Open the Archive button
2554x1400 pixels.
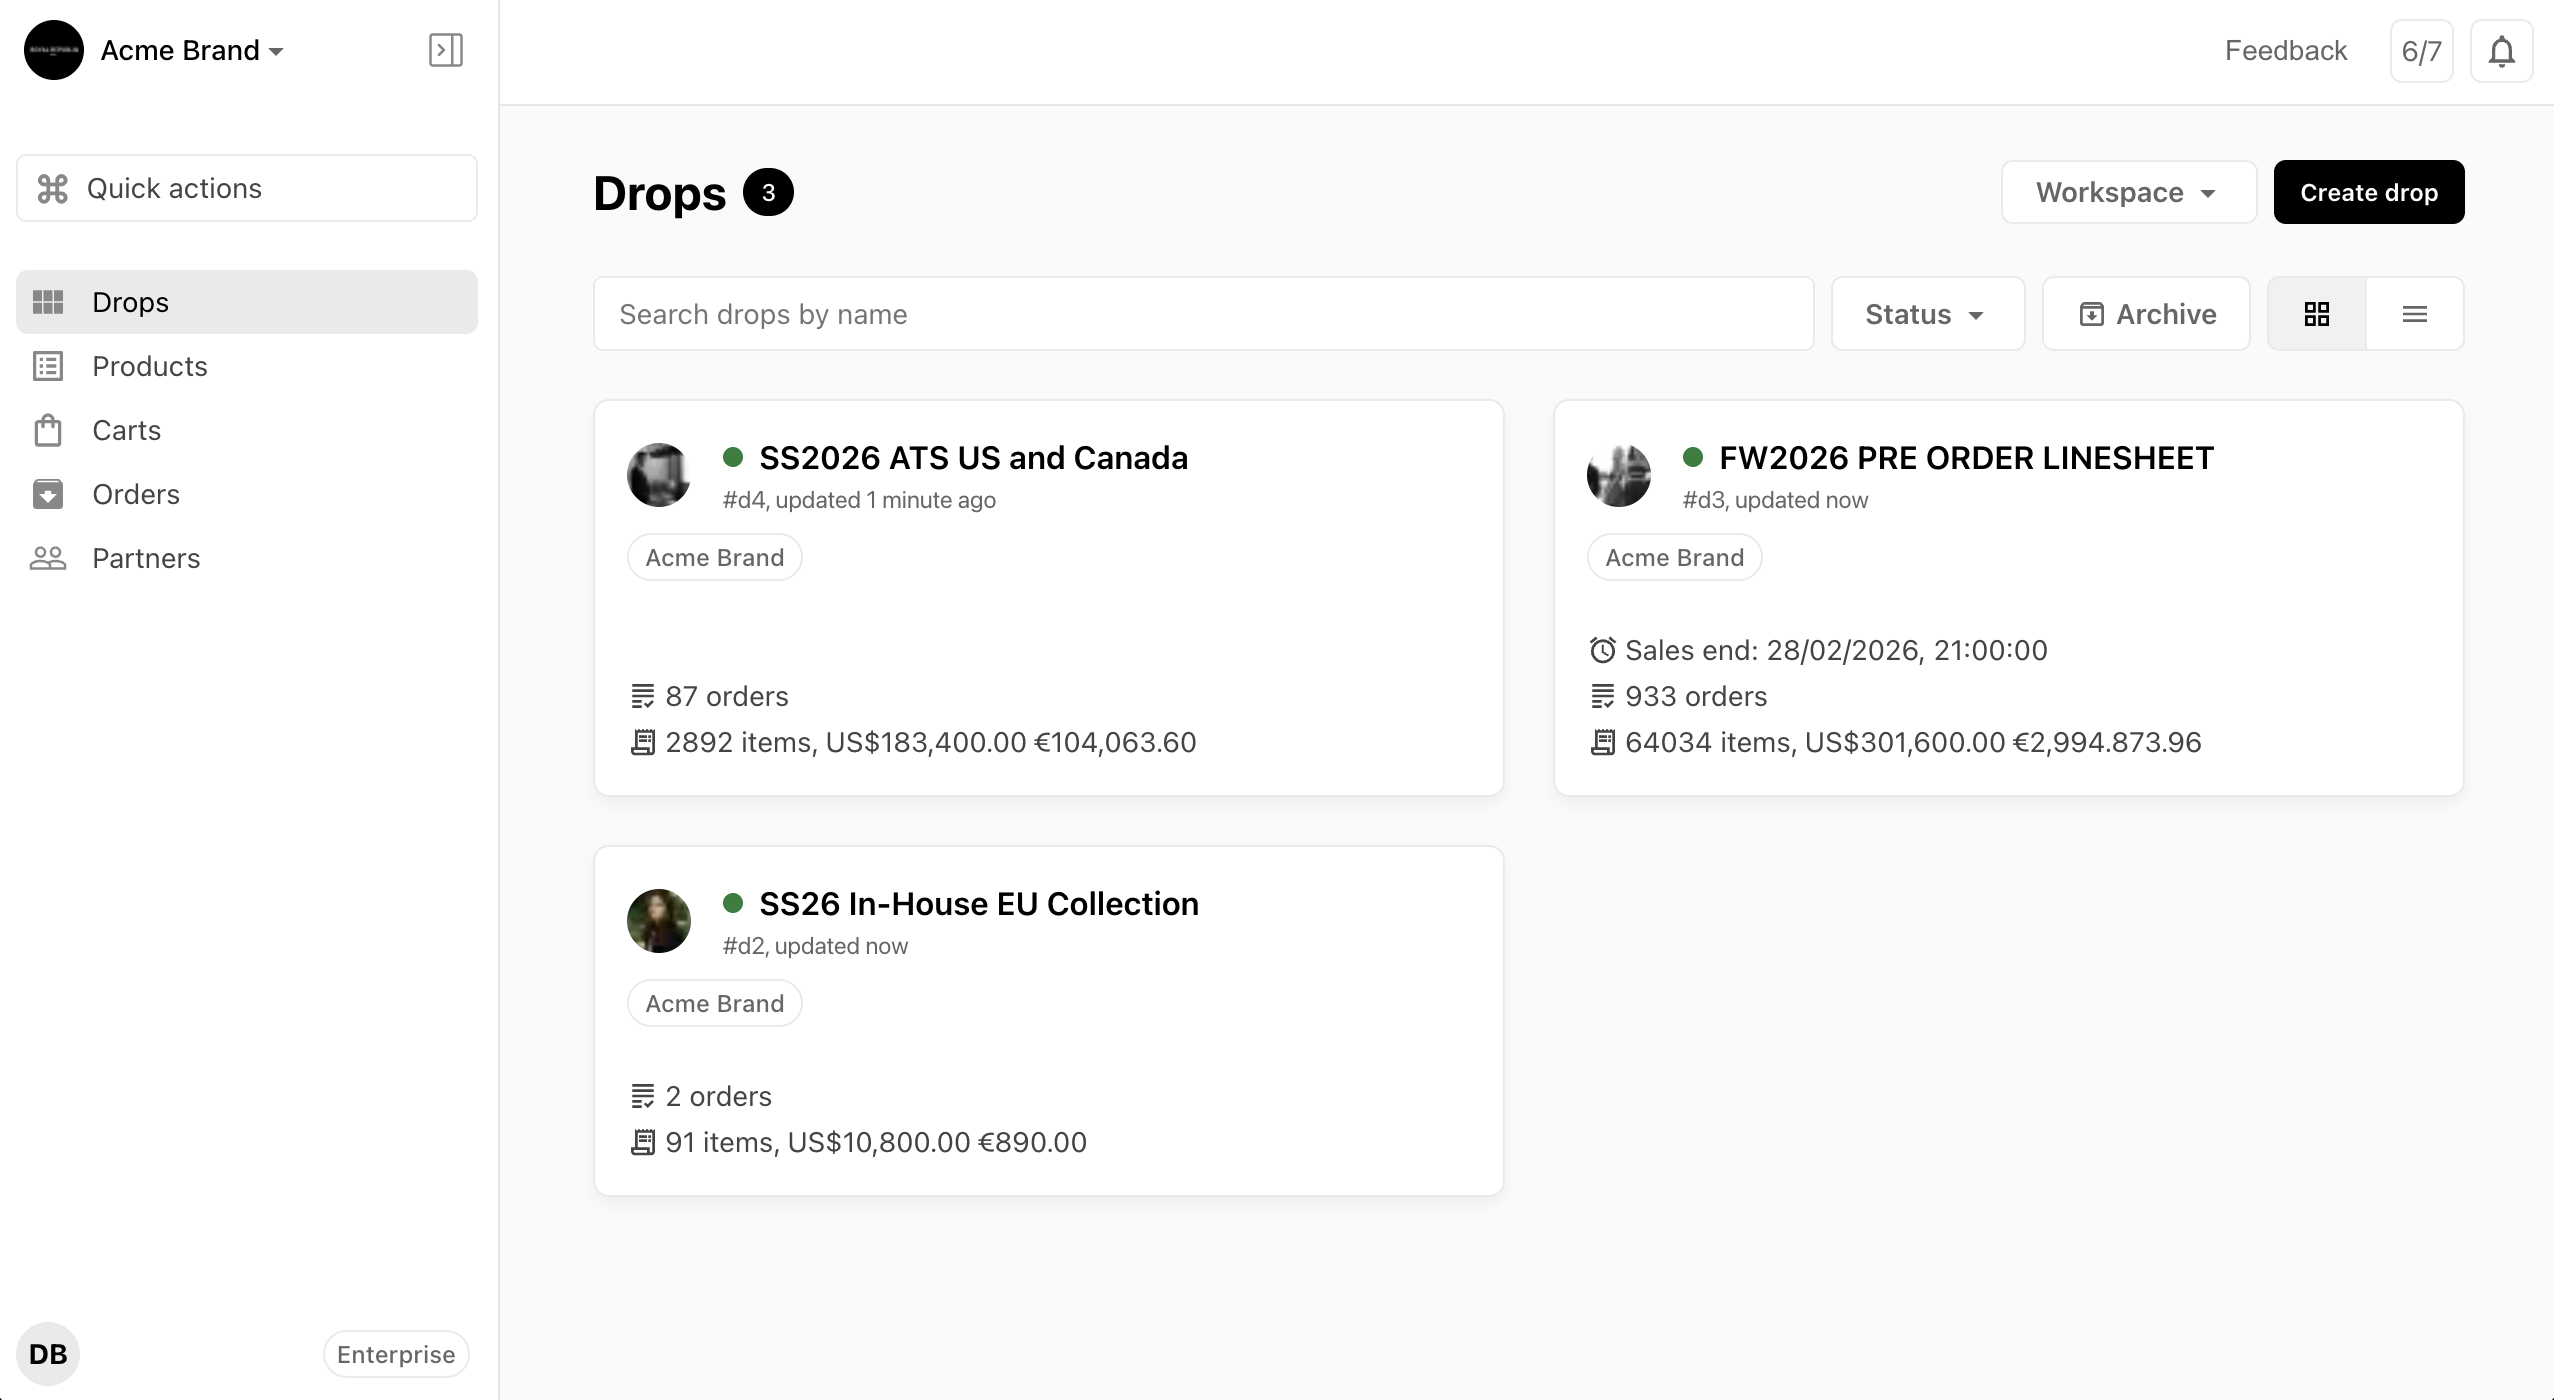2146,314
